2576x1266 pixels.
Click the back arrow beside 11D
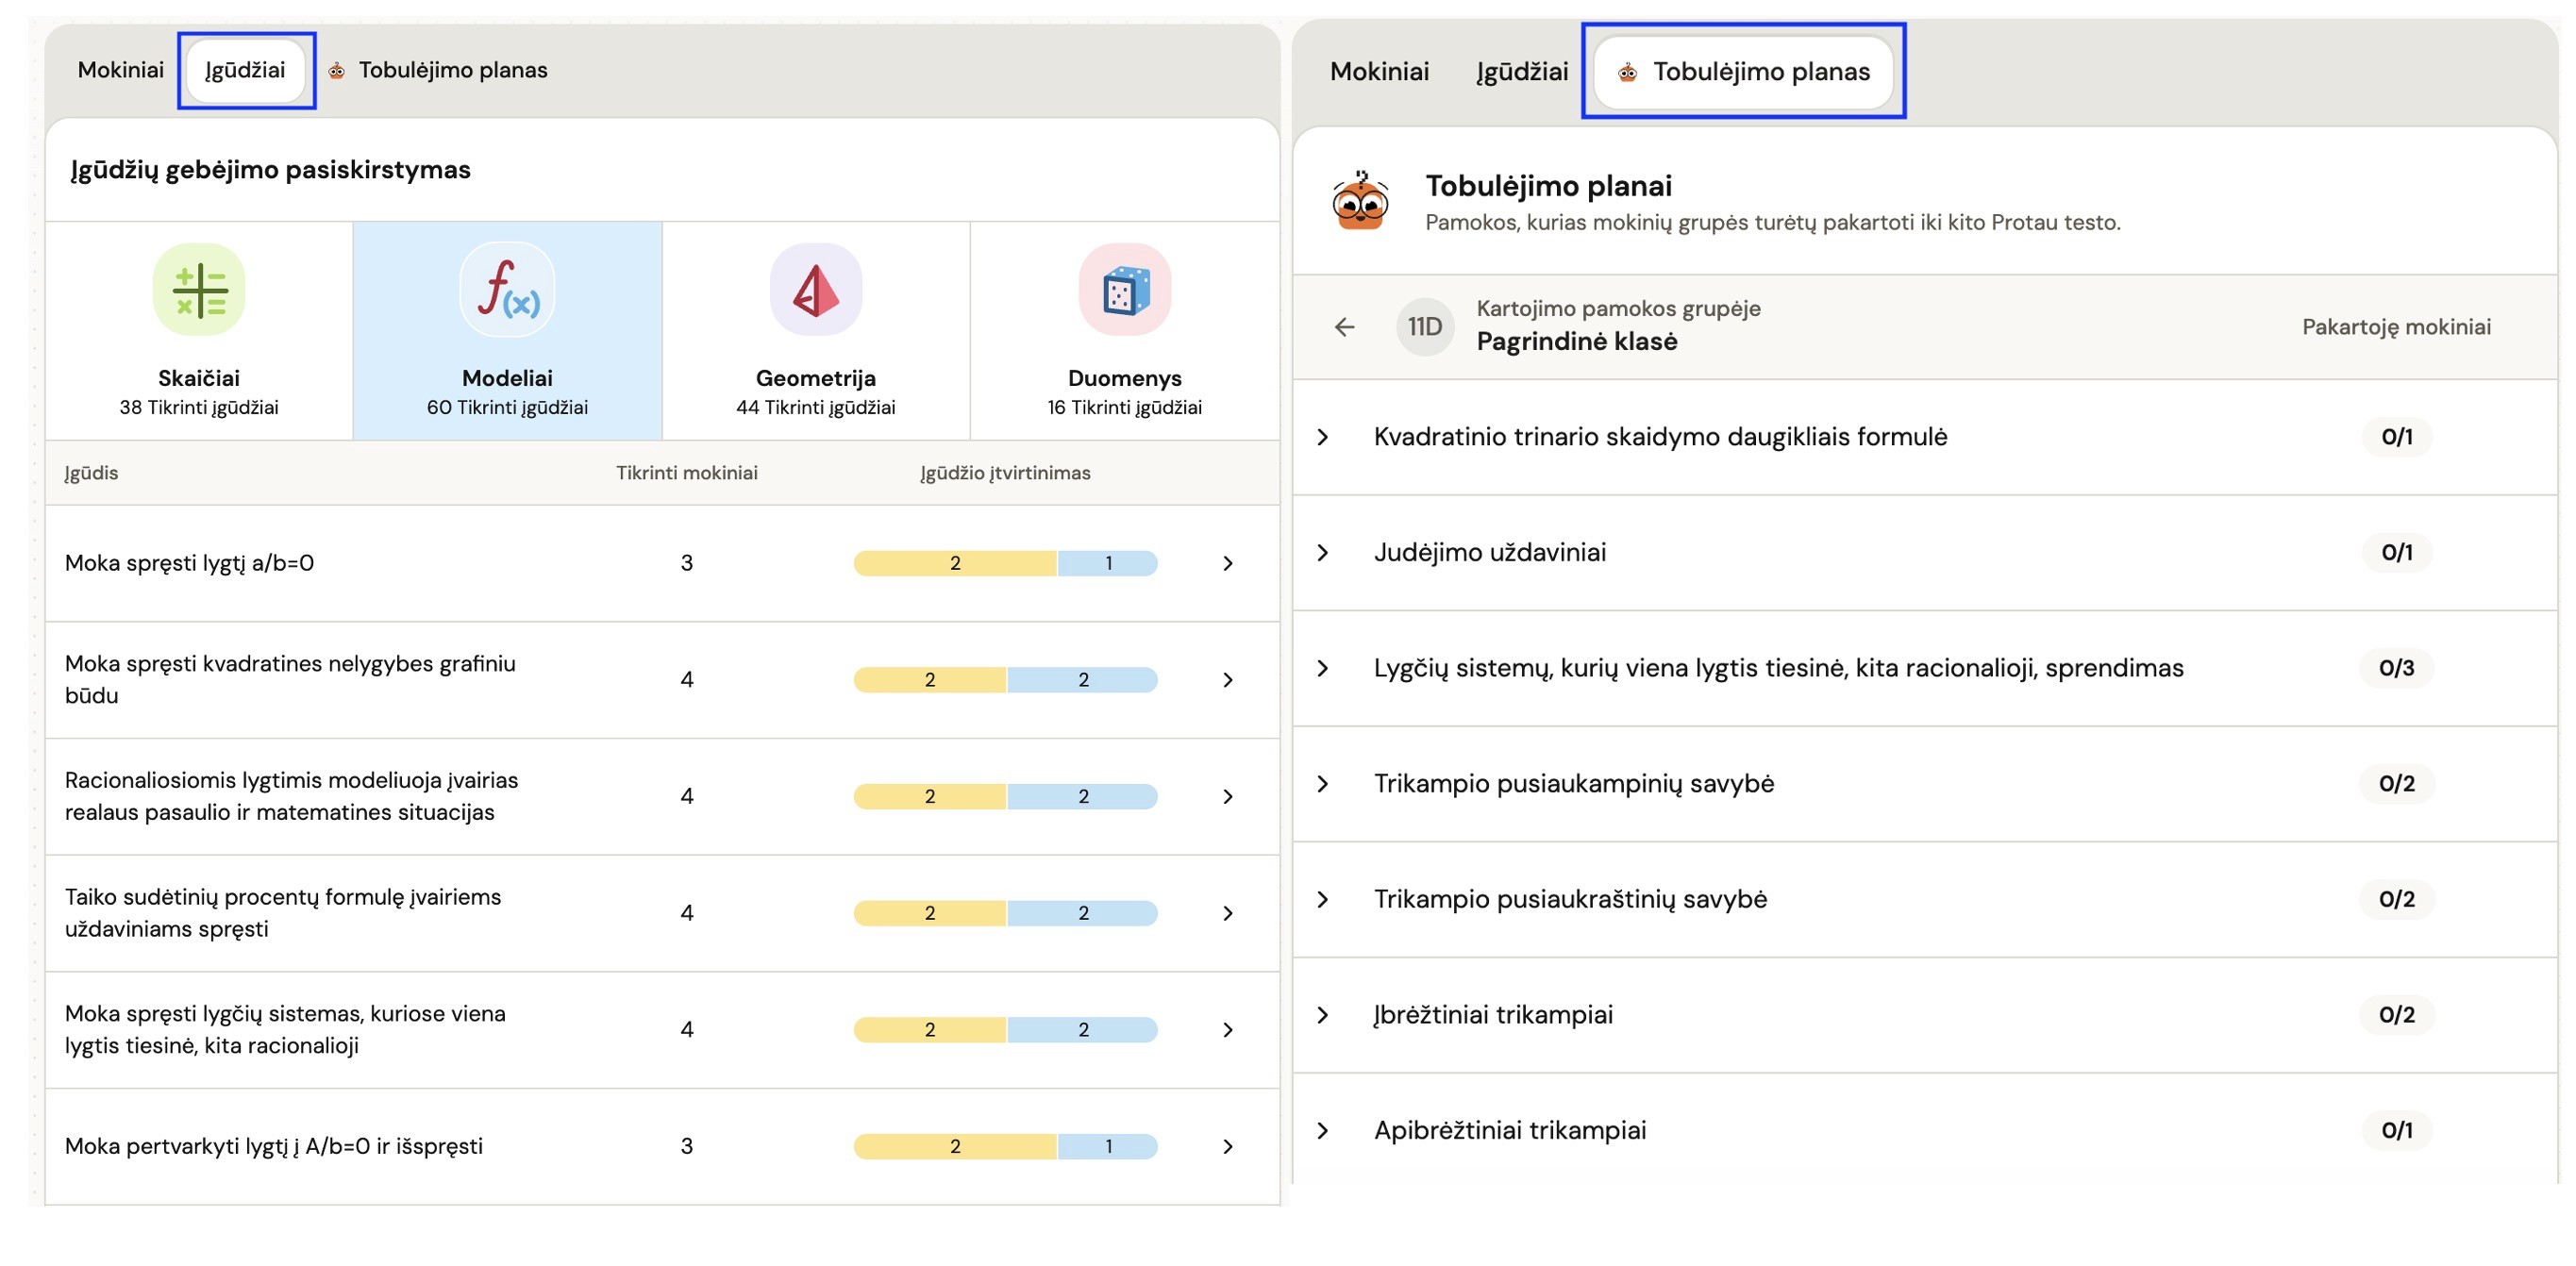point(1344,327)
